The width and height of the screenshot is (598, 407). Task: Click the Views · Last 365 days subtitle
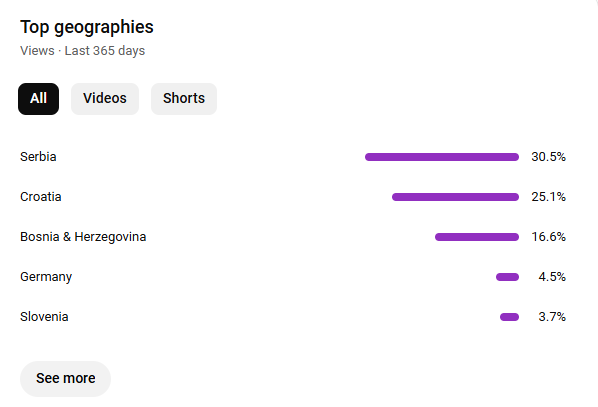83,51
